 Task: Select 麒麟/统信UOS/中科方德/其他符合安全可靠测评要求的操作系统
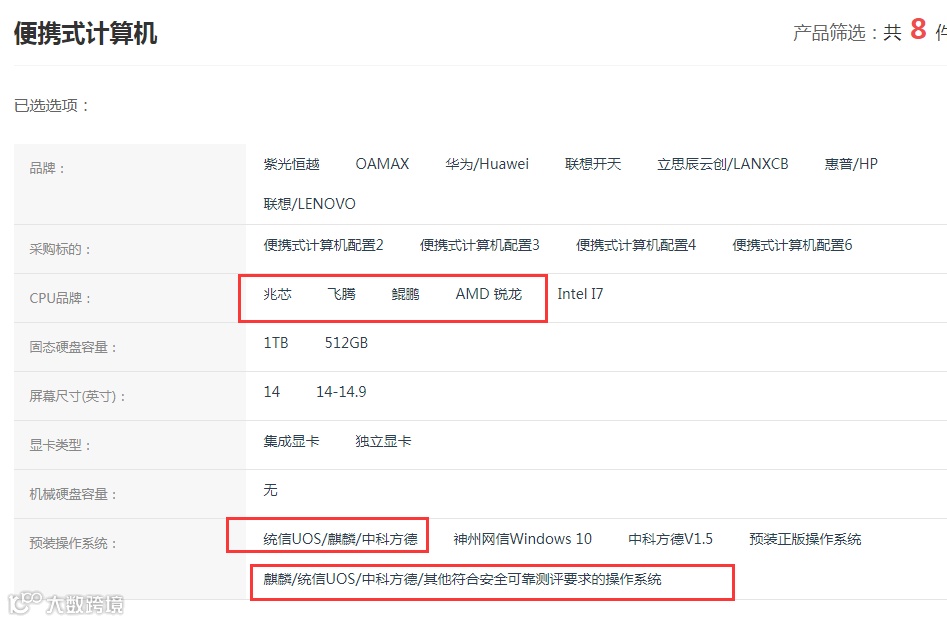click(x=463, y=580)
